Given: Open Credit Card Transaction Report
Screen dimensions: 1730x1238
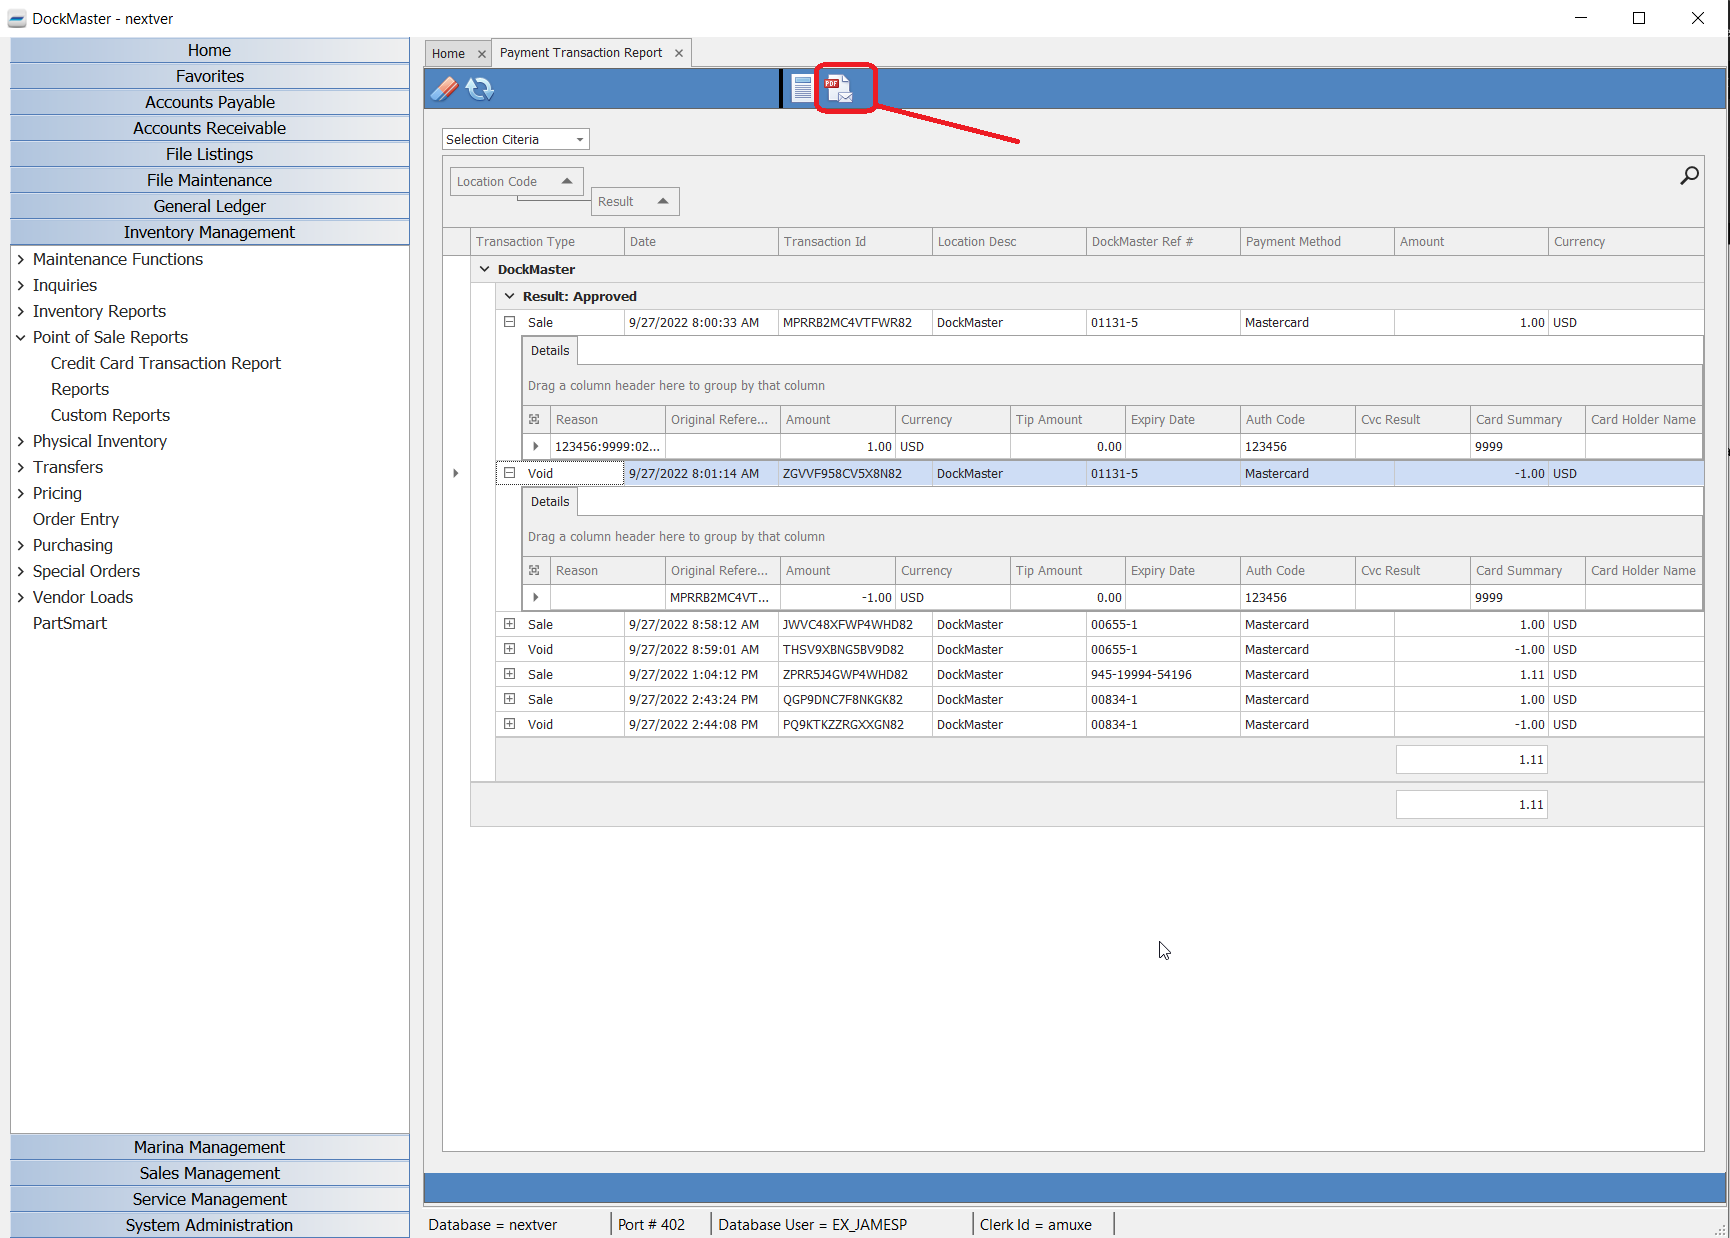Looking at the screenshot, I should click(x=166, y=363).
